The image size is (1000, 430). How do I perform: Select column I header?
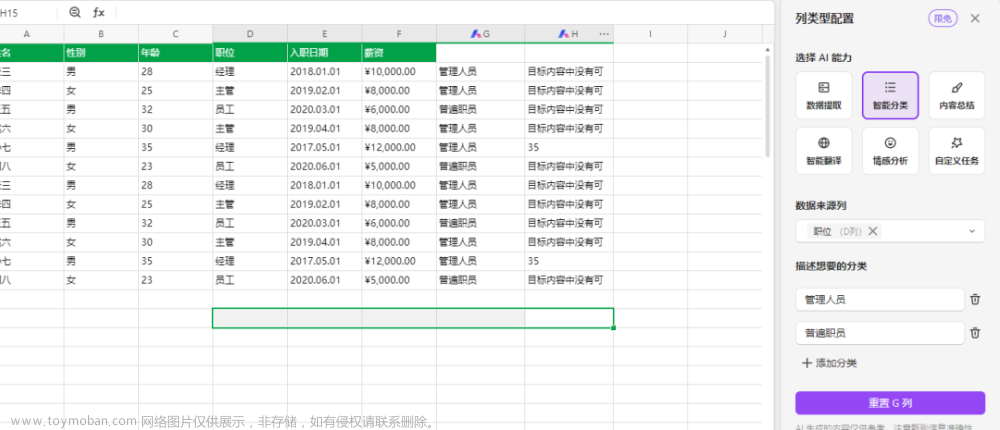(651, 34)
